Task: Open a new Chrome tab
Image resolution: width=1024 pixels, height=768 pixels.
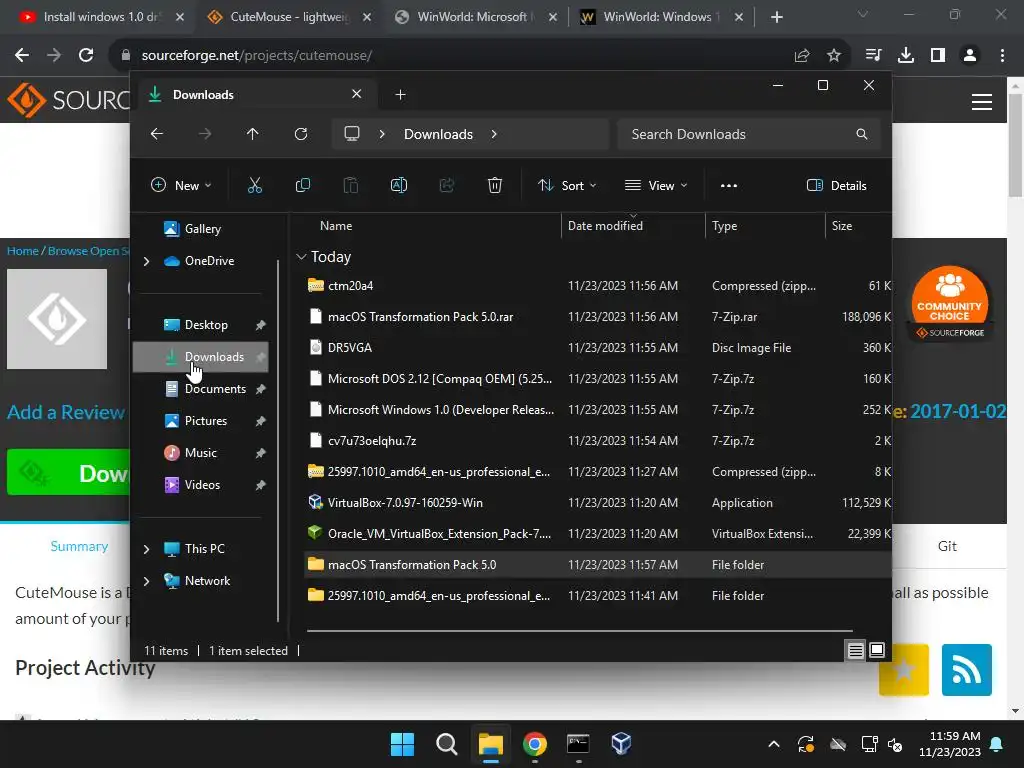Action: [x=776, y=17]
